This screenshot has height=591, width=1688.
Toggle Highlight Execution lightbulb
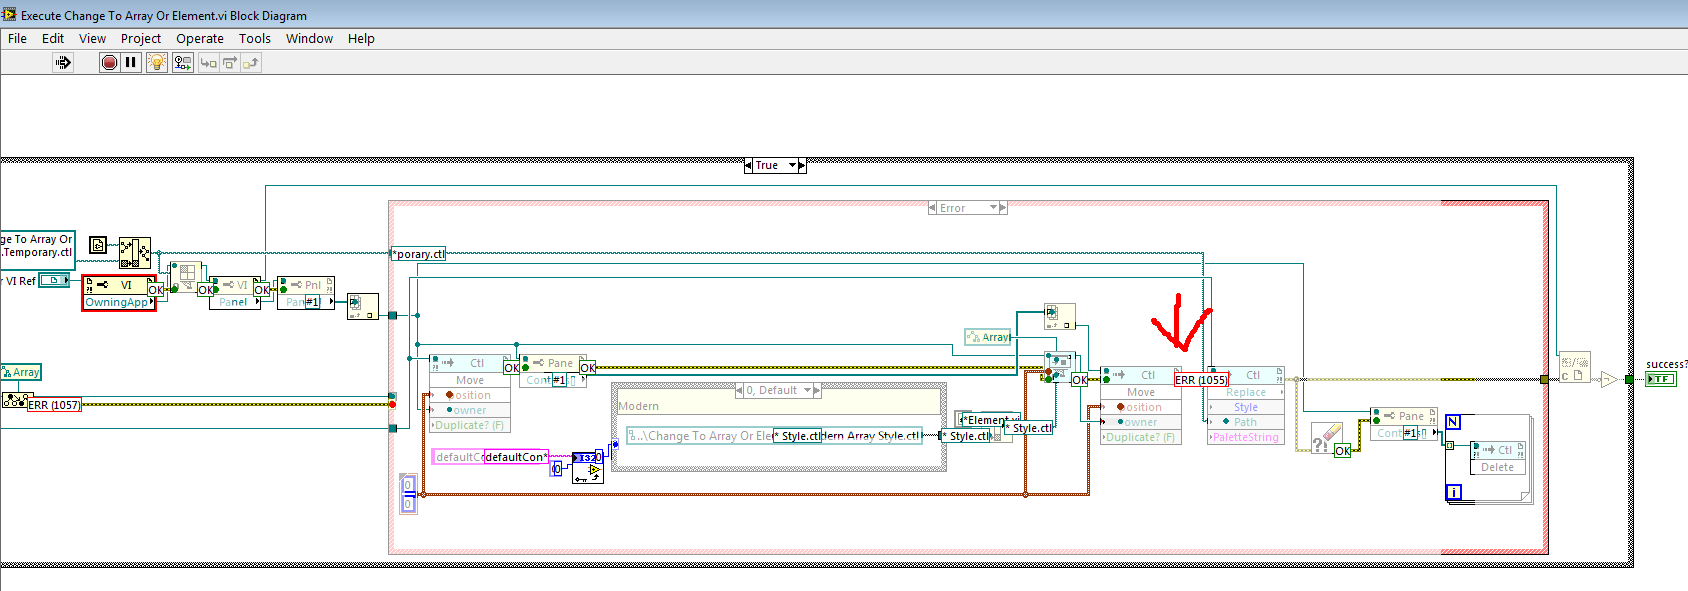click(x=157, y=62)
